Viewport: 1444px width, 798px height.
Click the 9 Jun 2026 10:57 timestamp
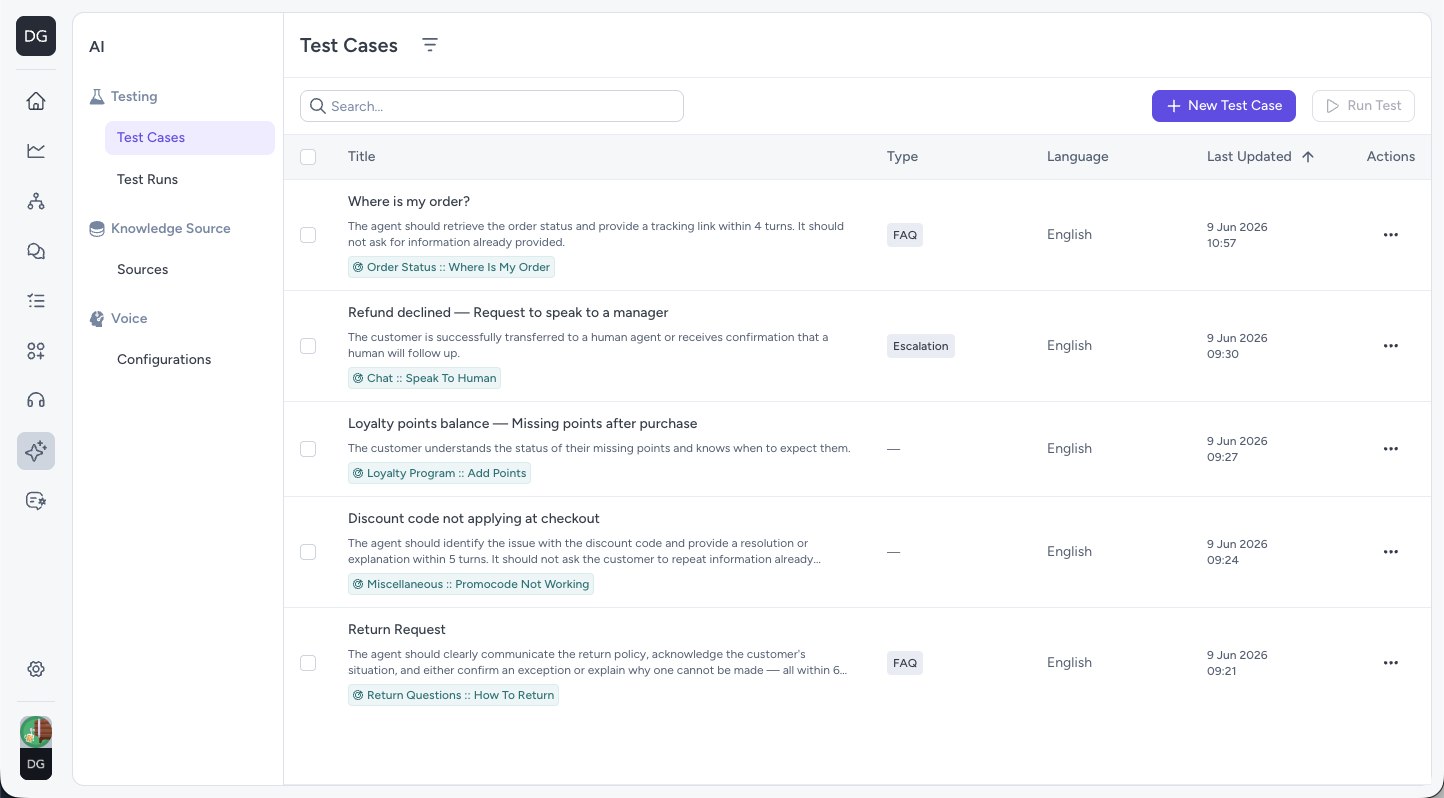(x=1237, y=235)
